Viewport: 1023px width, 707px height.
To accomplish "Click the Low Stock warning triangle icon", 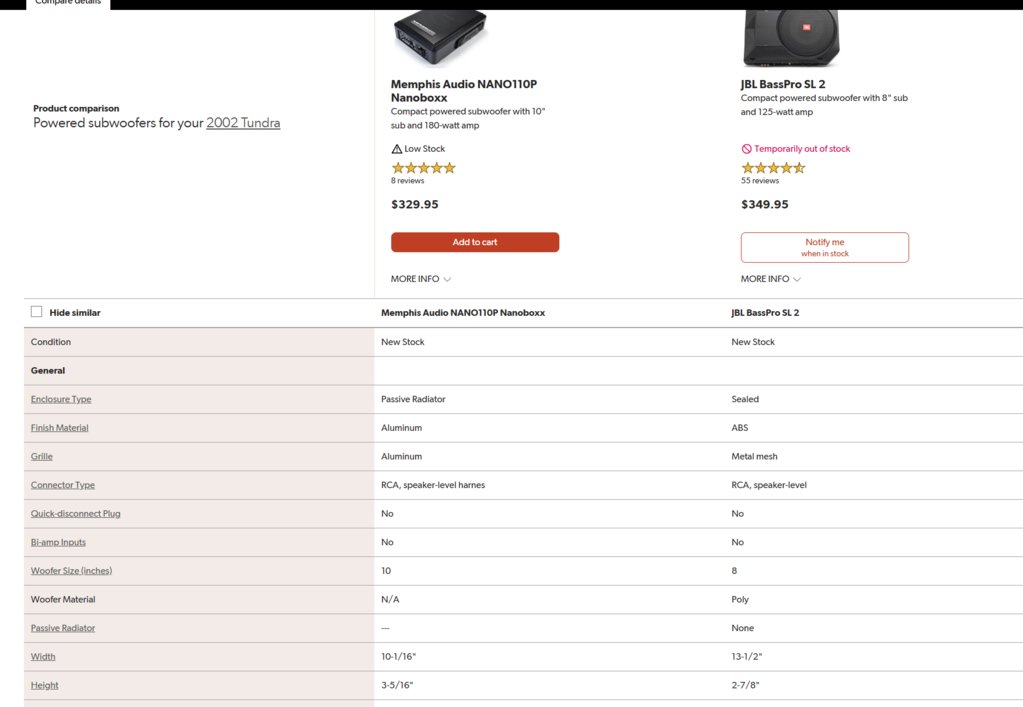I will click(396, 149).
